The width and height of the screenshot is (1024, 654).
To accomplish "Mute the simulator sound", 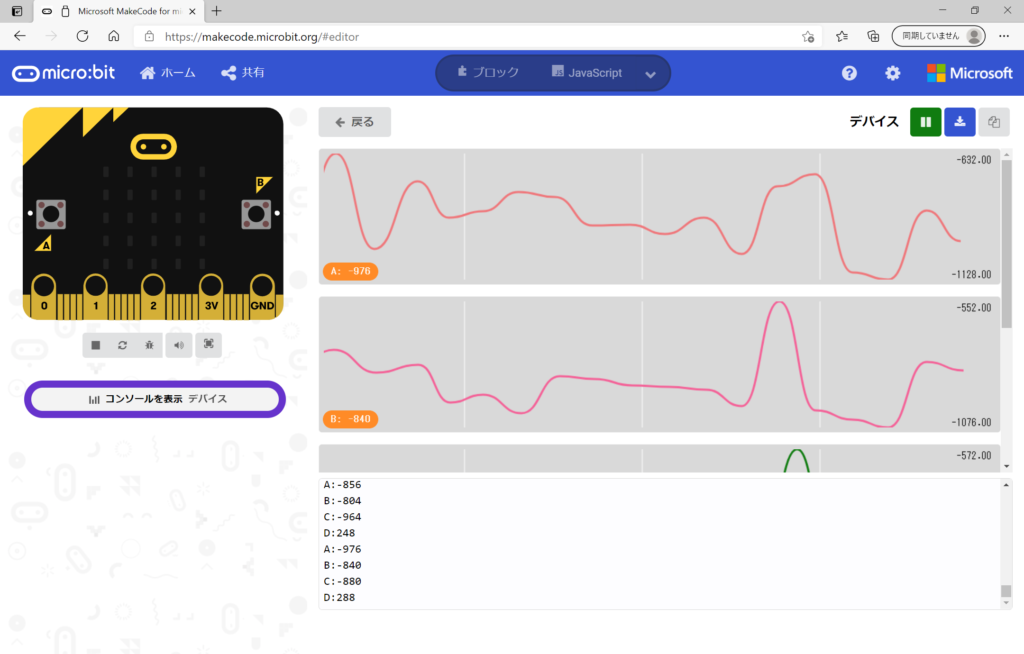I will pyautogui.click(x=178, y=345).
